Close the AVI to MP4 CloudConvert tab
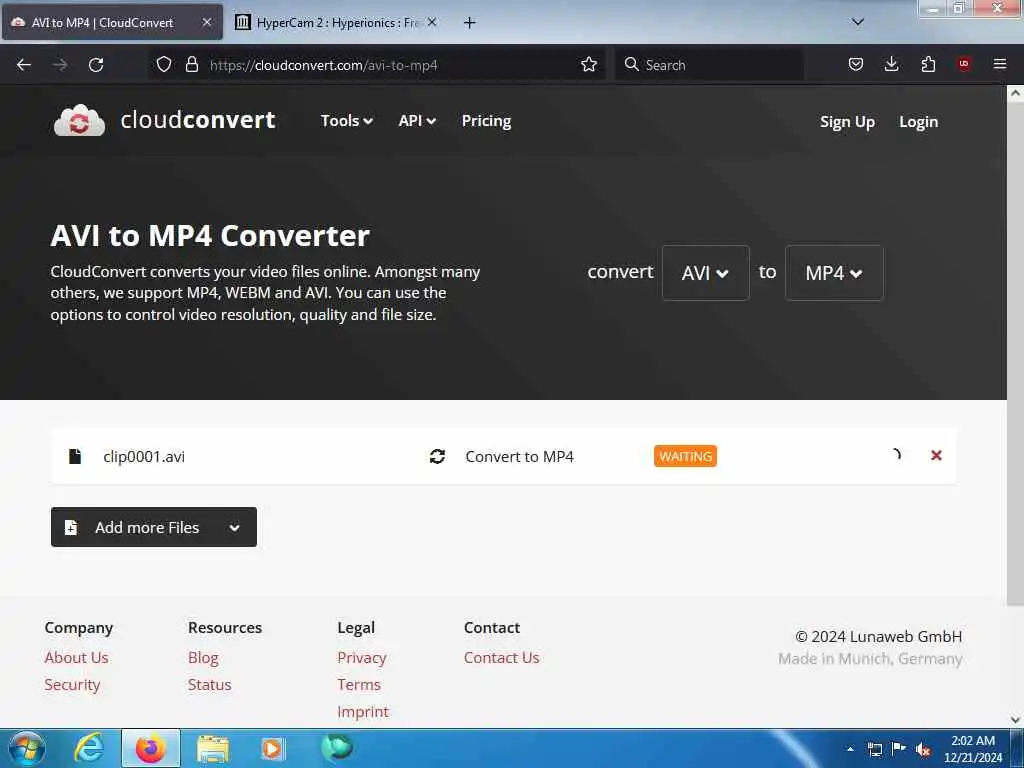This screenshot has height=768, width=1024. [x=206, y=22]
